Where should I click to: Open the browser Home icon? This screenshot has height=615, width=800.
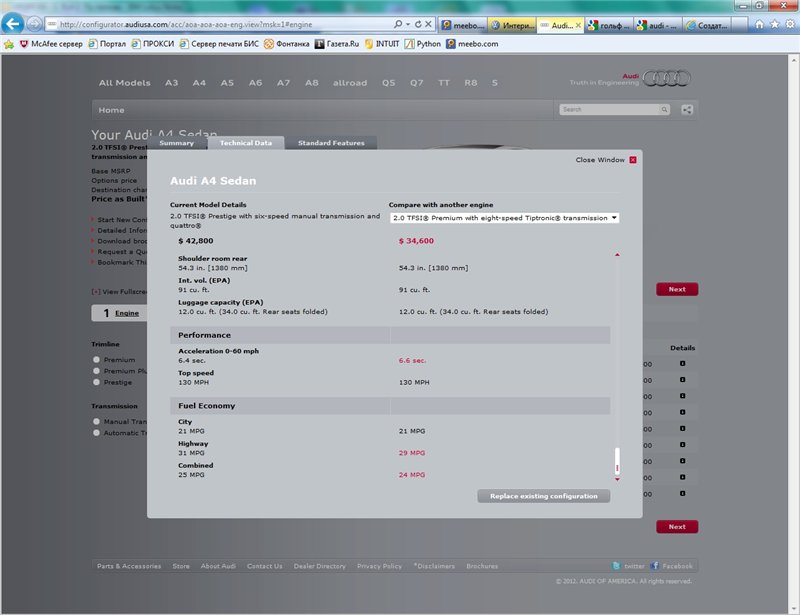tap(760, 24)
